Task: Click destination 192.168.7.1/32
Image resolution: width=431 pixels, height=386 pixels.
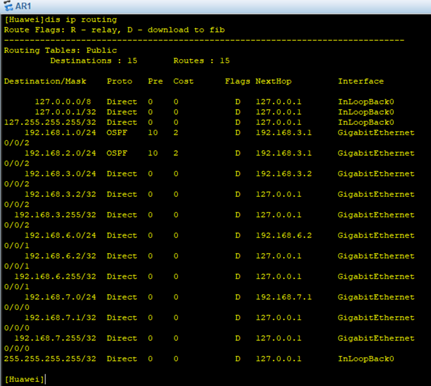Action: [60, 318]
